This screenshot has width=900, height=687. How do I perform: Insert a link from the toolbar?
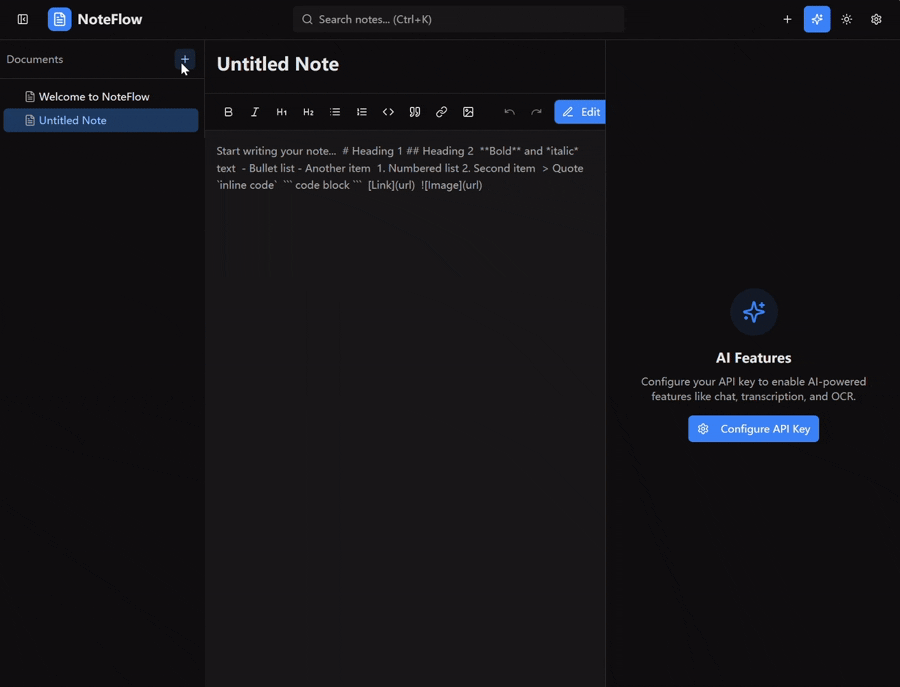click(441, 112)
